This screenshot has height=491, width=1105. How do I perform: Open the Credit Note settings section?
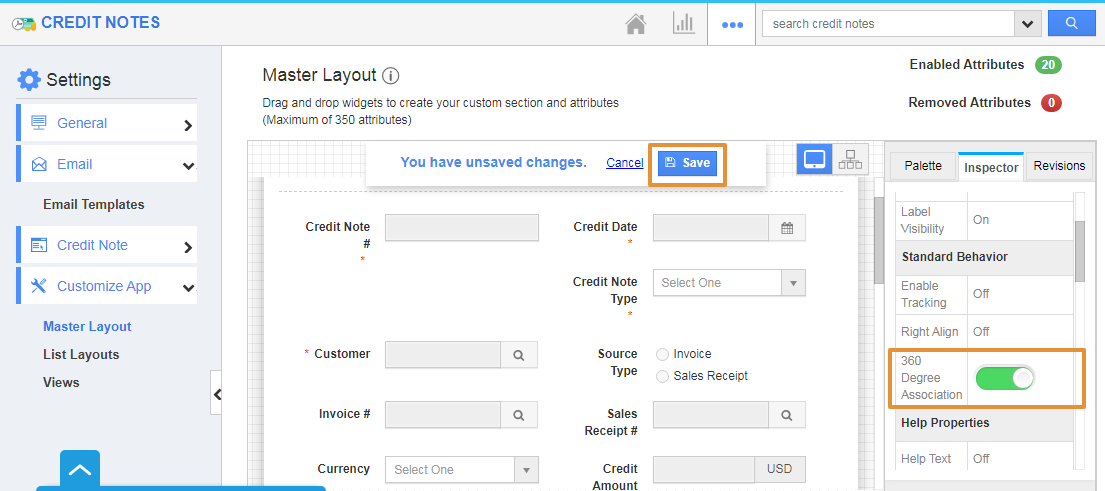click(106, 245)
